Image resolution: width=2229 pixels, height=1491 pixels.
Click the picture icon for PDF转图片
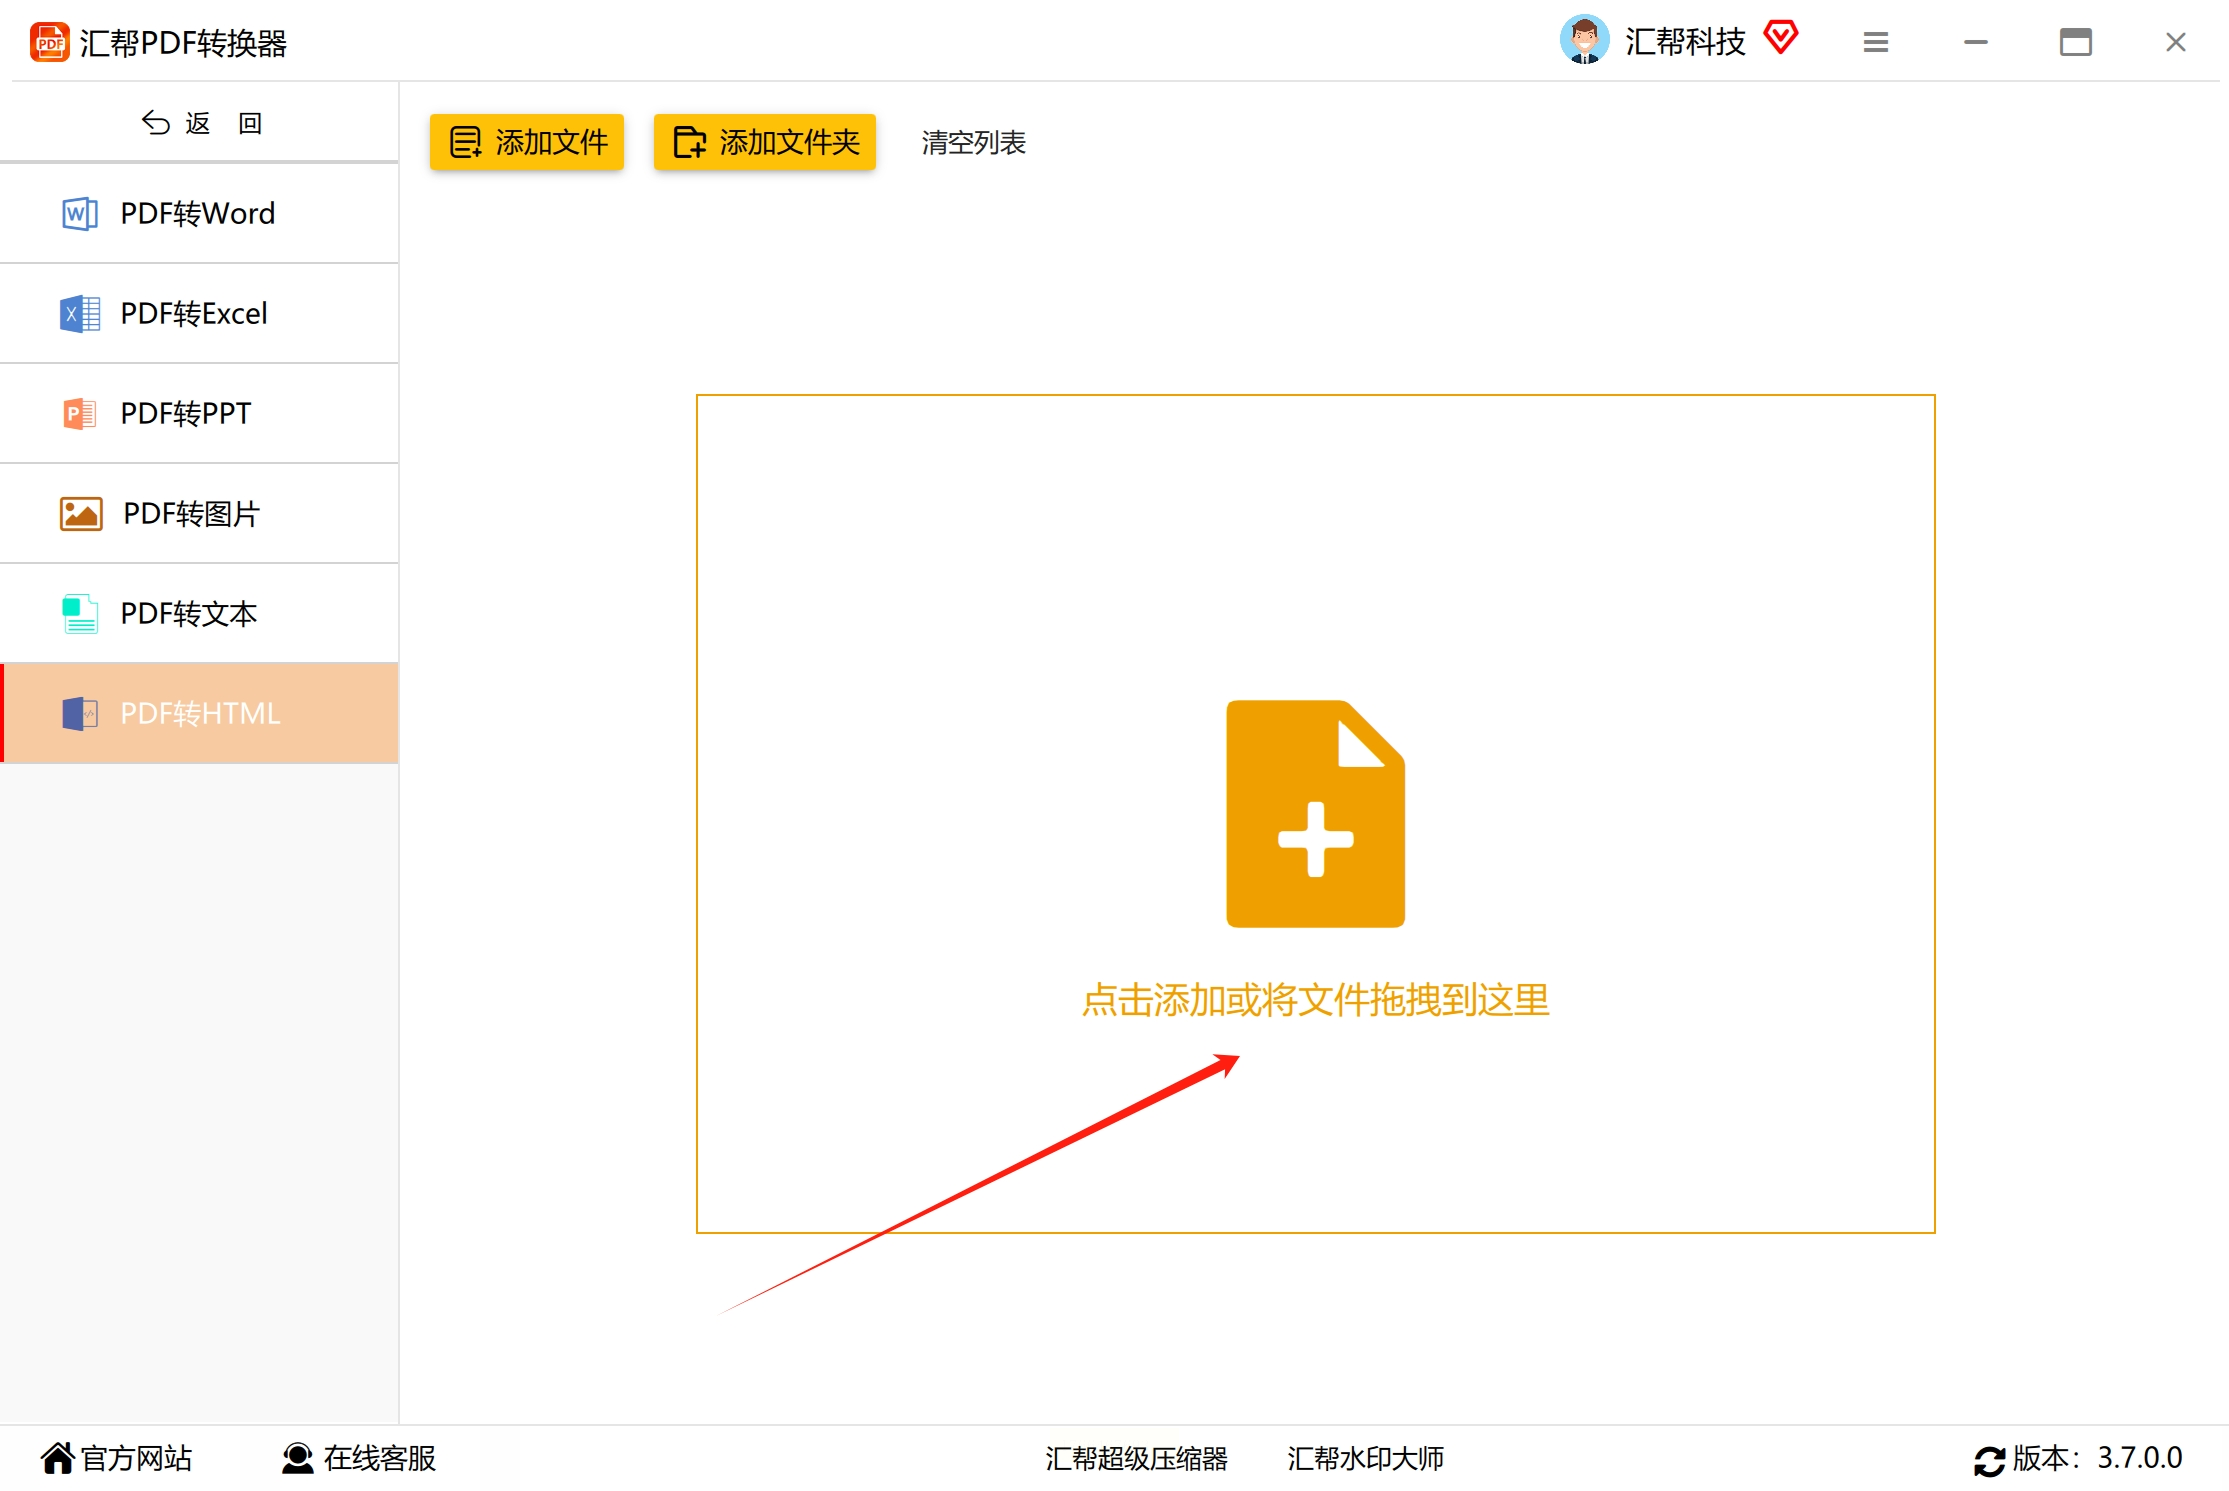click(x=81, y=514)
